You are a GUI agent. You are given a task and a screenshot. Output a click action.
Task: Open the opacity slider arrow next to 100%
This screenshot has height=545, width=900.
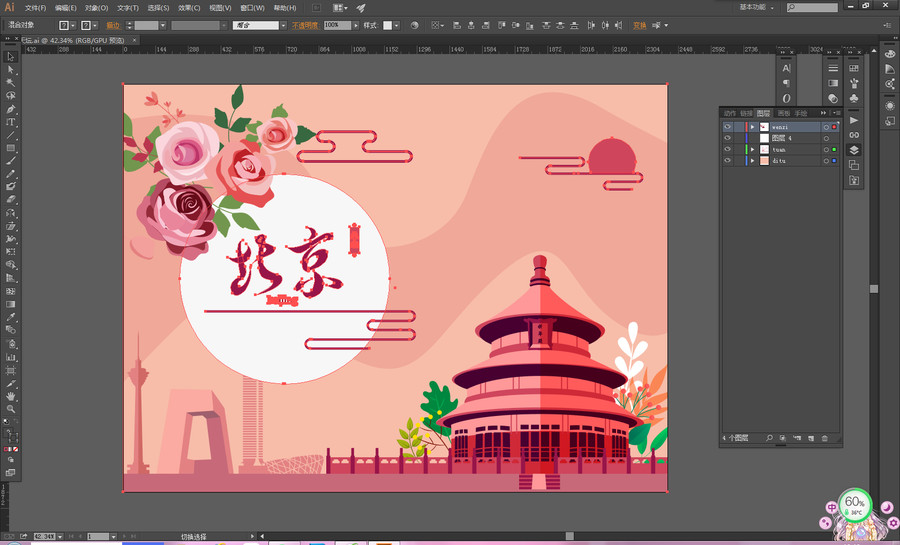356,25
